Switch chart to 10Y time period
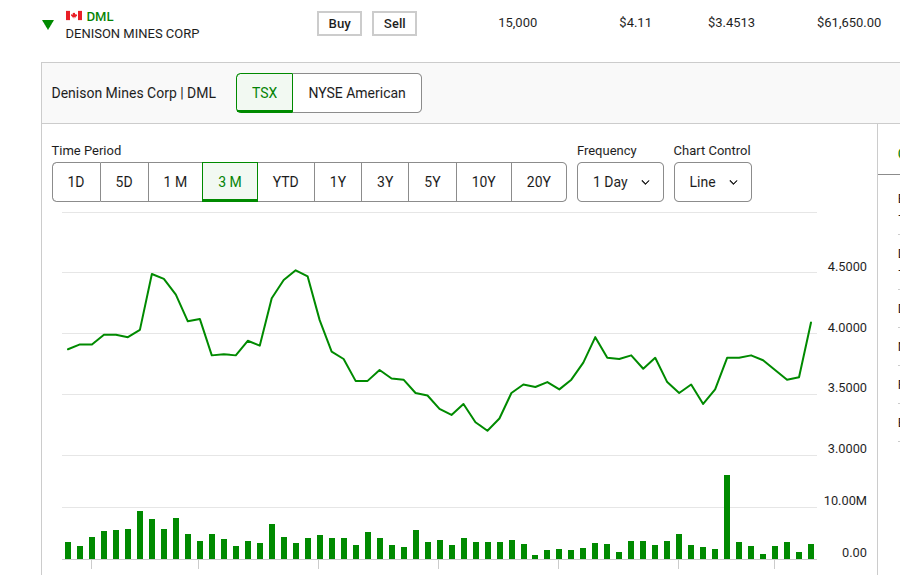The height and width of the screenshot is (575, 900). pyautogui.click(x=484, y=182)
